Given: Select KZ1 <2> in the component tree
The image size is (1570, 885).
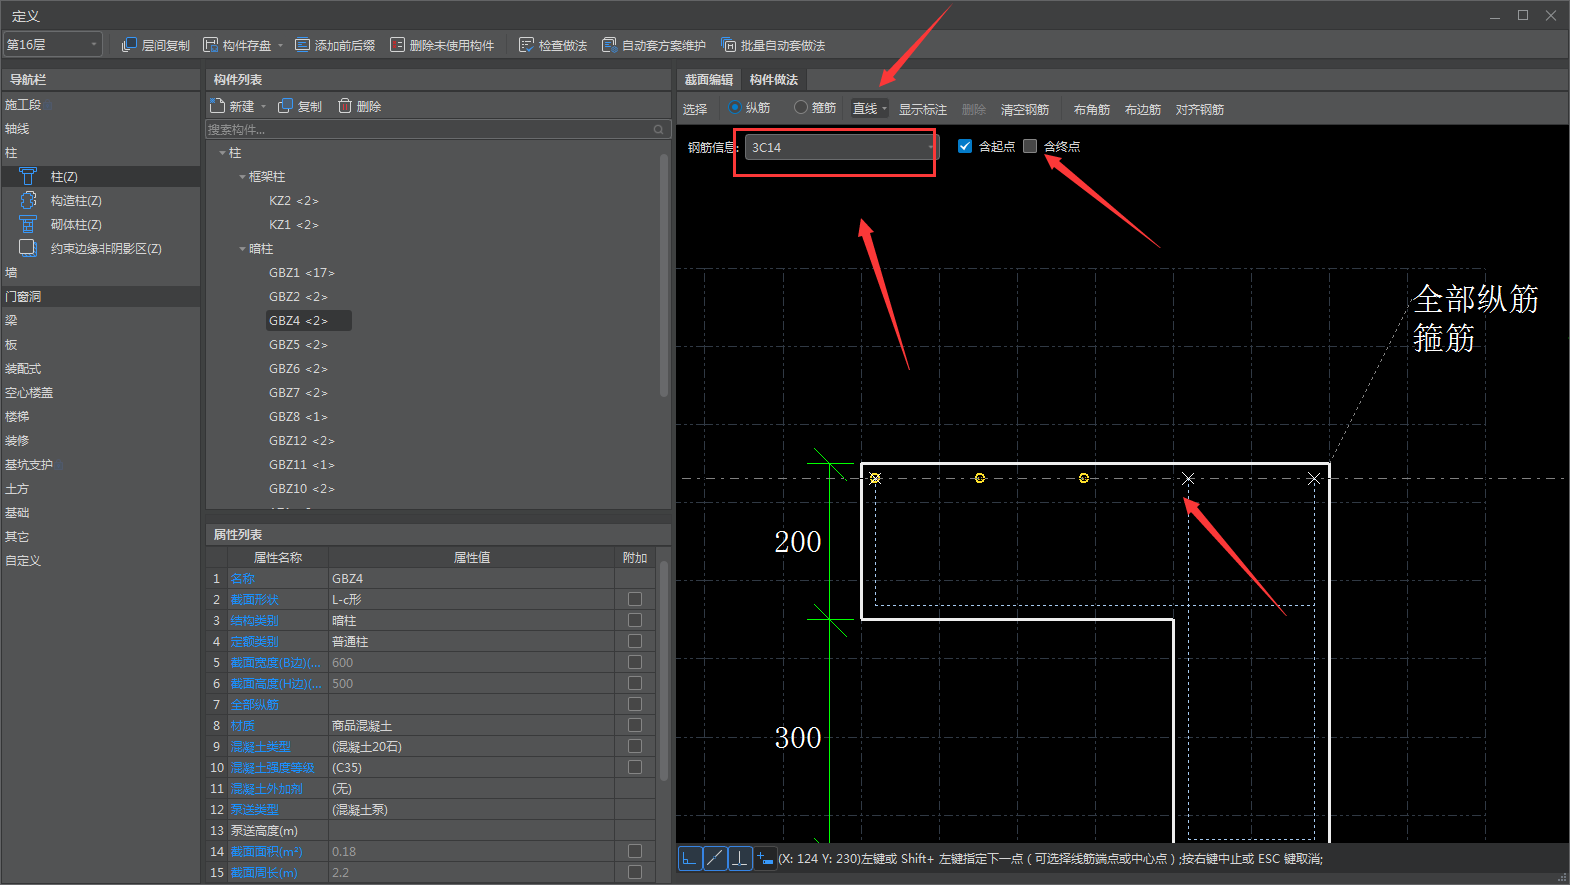Looking at the screenshot, I should [x=293, y=225].
